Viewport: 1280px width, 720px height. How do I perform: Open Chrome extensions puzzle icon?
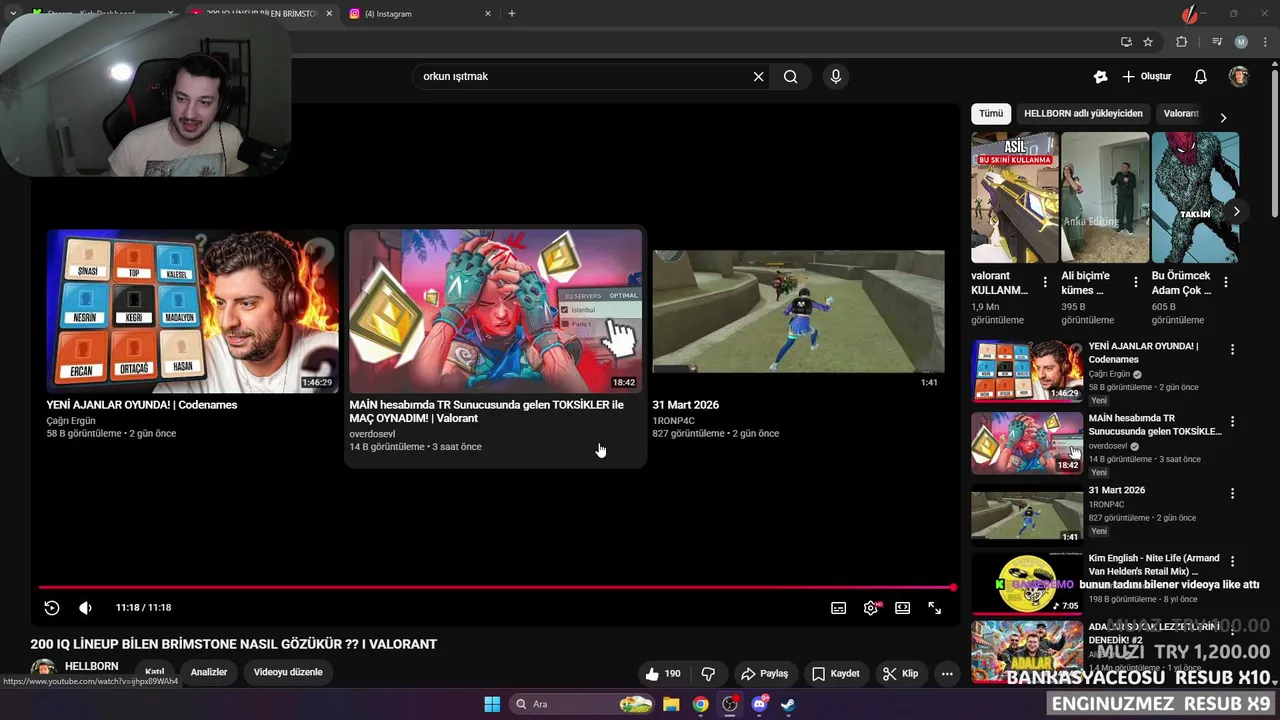click(x=1182, y=42)
